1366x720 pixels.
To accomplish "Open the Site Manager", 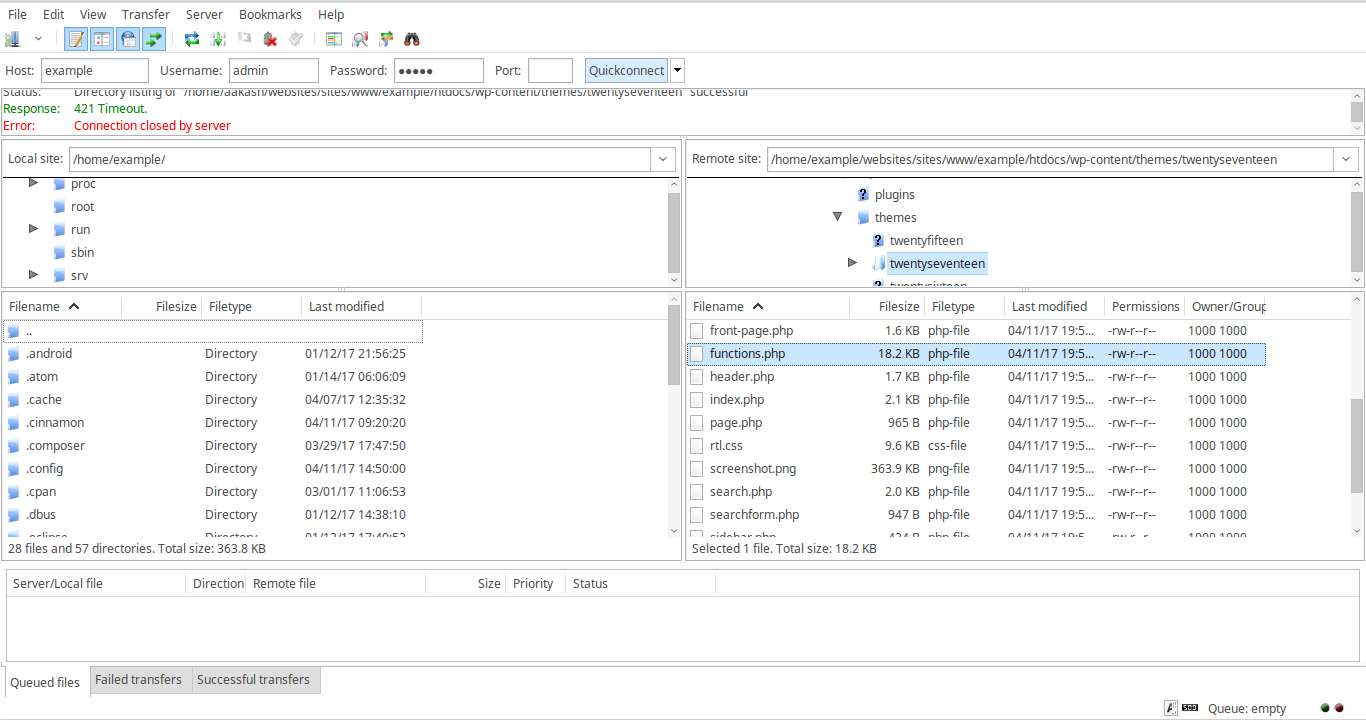I will pyautogui.click(x=12, y=38).
